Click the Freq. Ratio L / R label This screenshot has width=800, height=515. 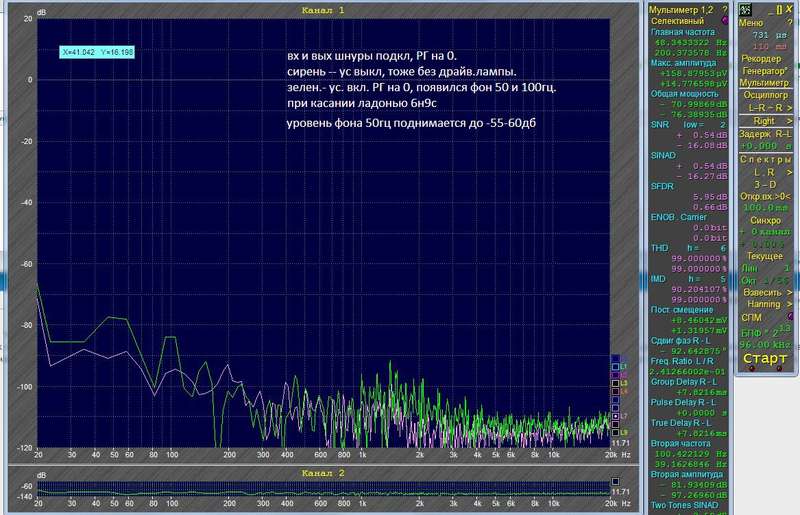tap(682, 361)
